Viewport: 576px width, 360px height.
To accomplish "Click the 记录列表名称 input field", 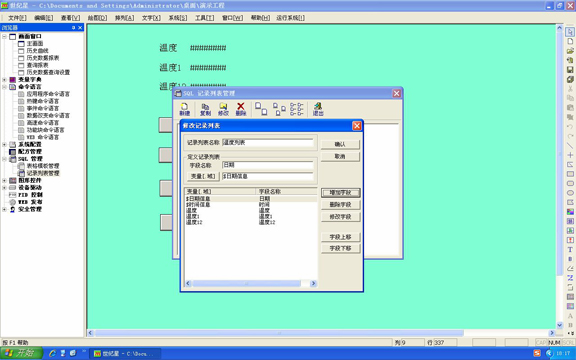I will pos(268,143).
